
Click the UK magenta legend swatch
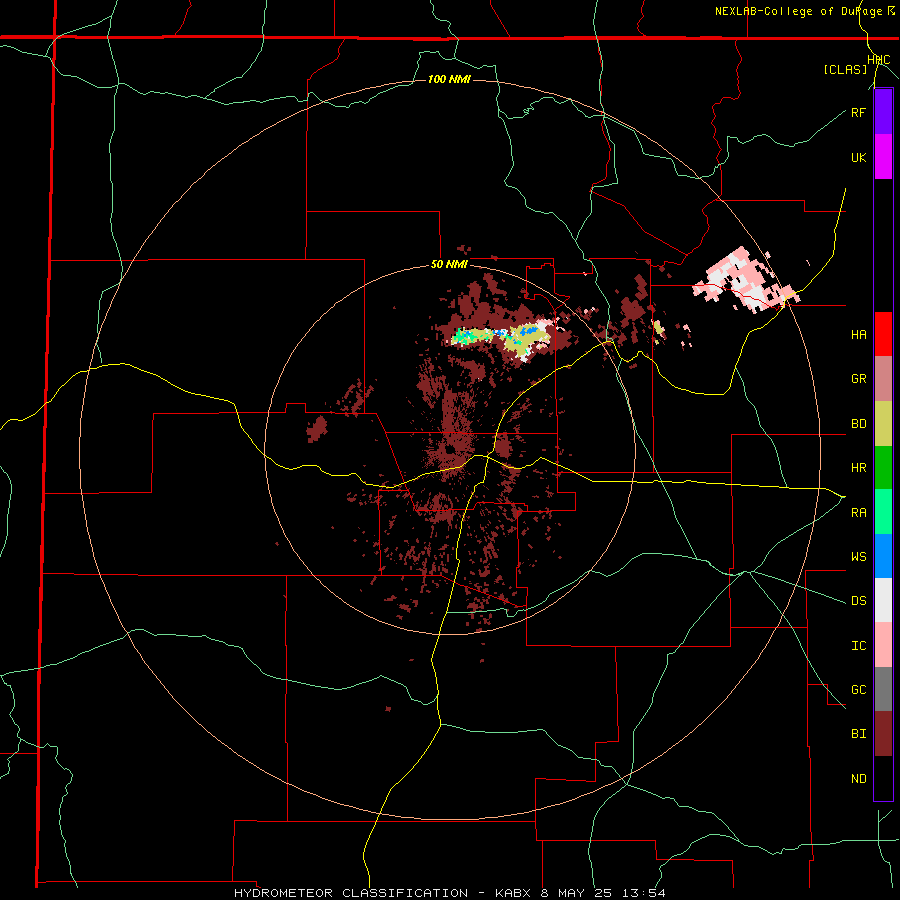pos(883,157)
